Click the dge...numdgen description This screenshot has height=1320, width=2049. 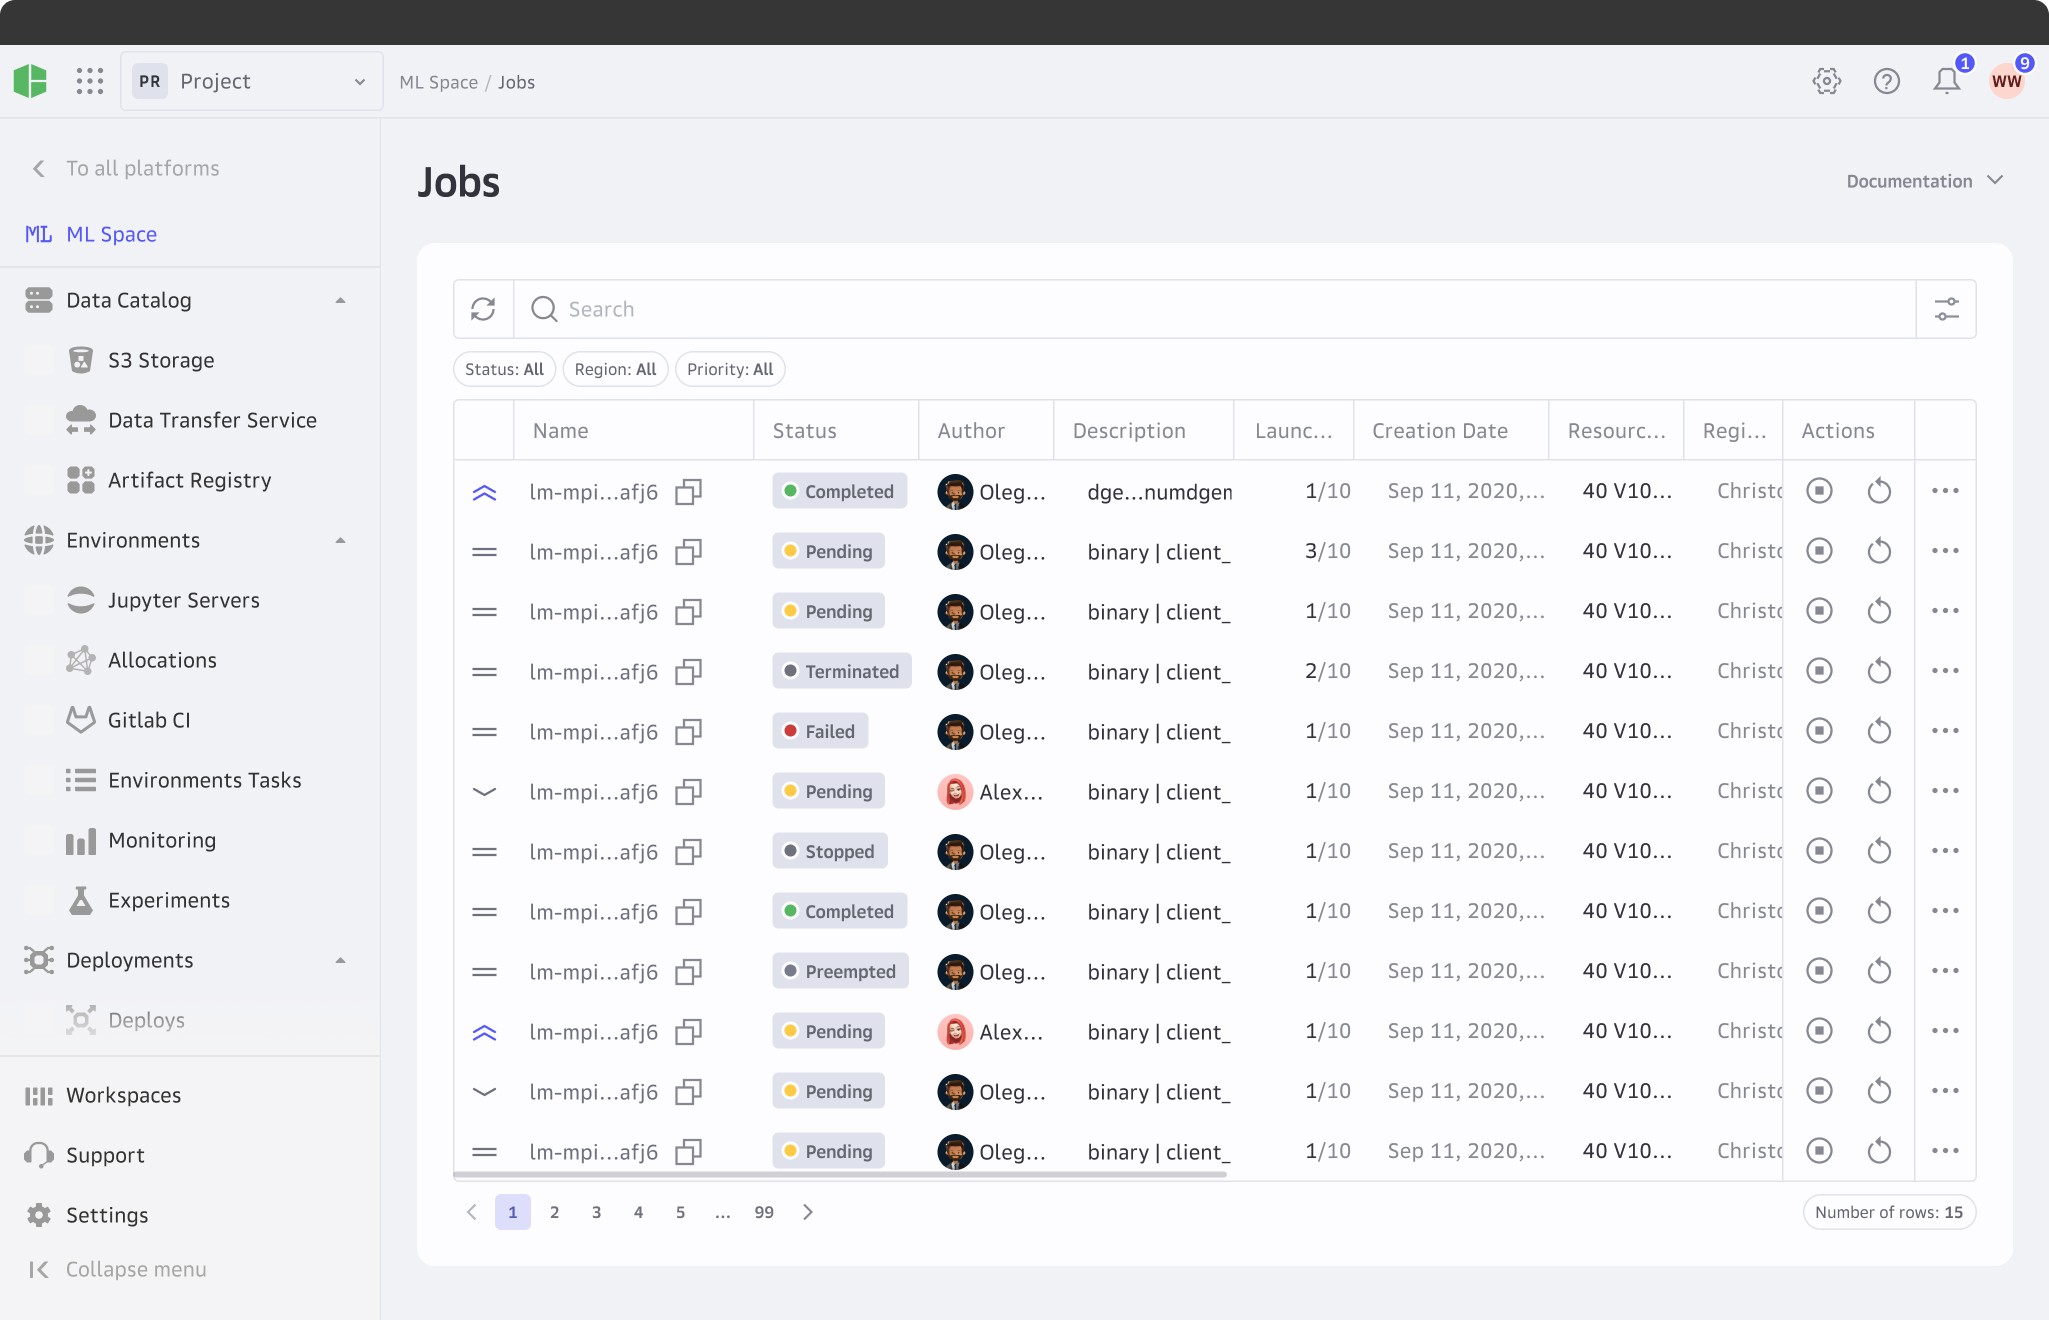(x=1159, y=492)
